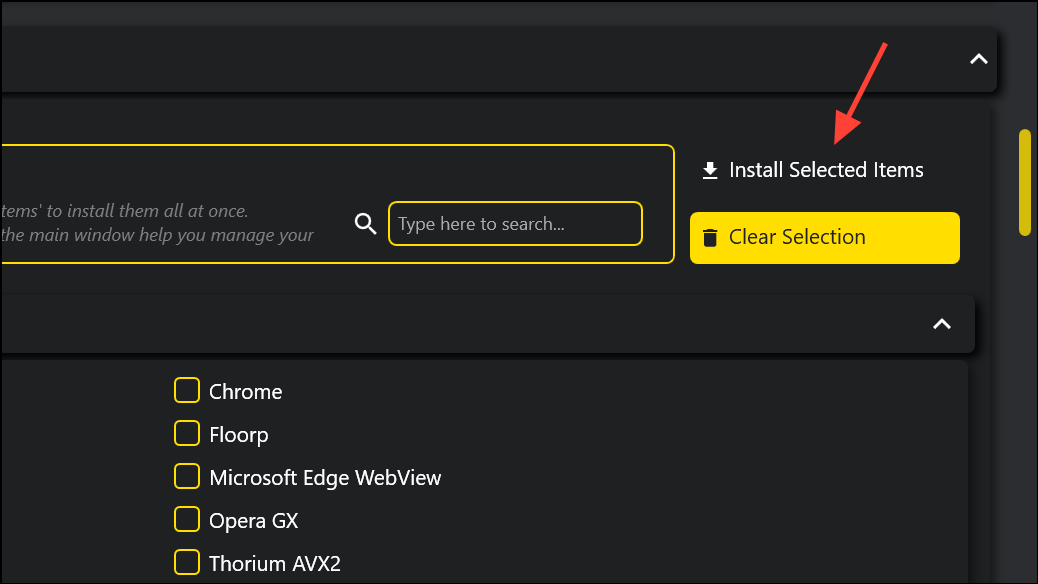
Task: Enable the Microsoft Edge WebView checkbox
Action: (186, 476)
